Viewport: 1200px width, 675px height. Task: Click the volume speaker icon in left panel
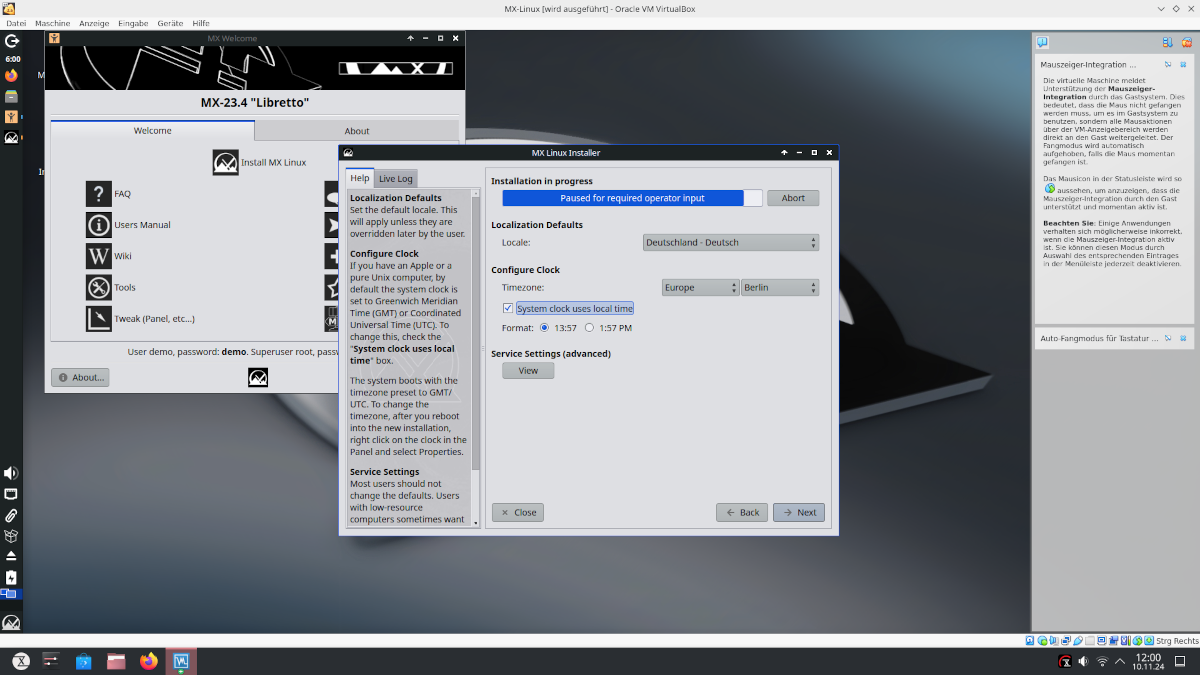click(11, 473)
